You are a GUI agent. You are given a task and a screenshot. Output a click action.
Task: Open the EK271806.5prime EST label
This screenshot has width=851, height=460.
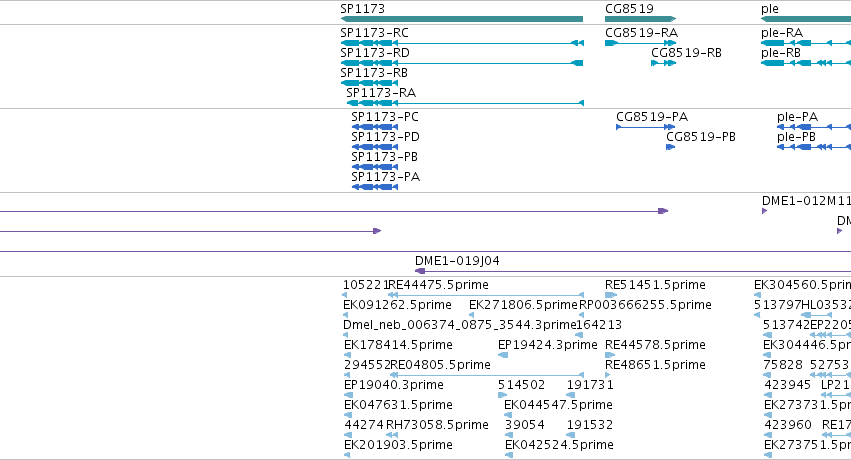pos(523,305)
